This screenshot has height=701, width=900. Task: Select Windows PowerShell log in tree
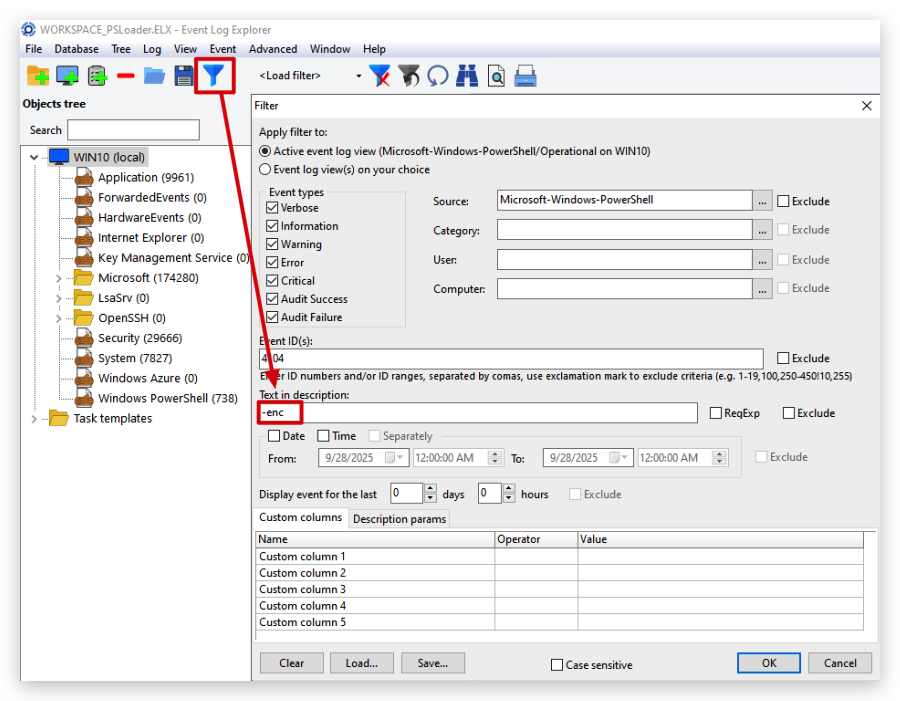168,398
